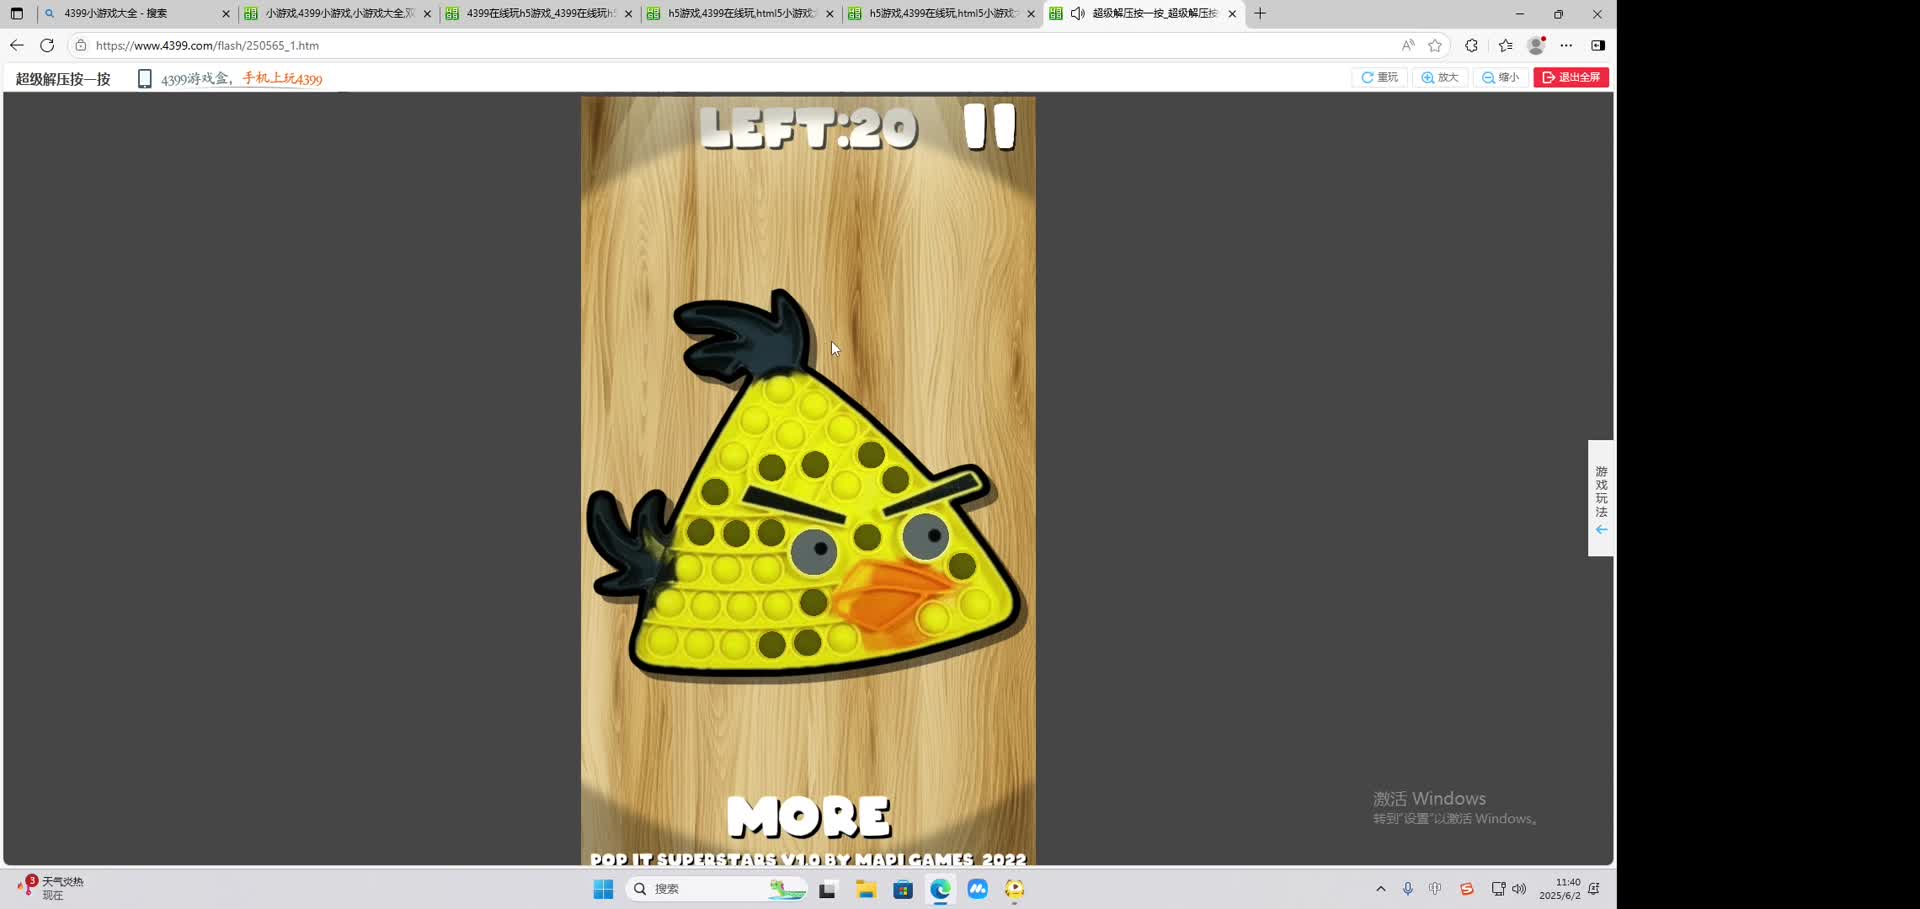Expand the 游戏玩法 side panel
The height and width of the screenshot is (909, 1920).
(1601, 498)
